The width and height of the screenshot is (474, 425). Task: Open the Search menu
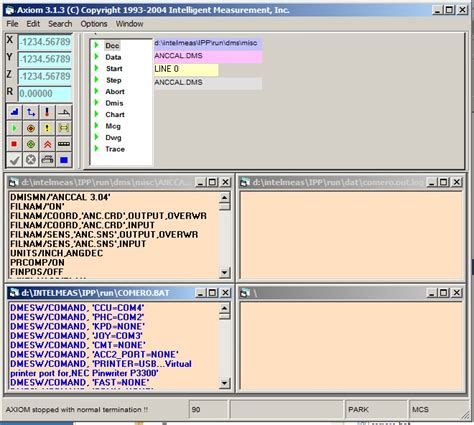click(x=60, y=24)
